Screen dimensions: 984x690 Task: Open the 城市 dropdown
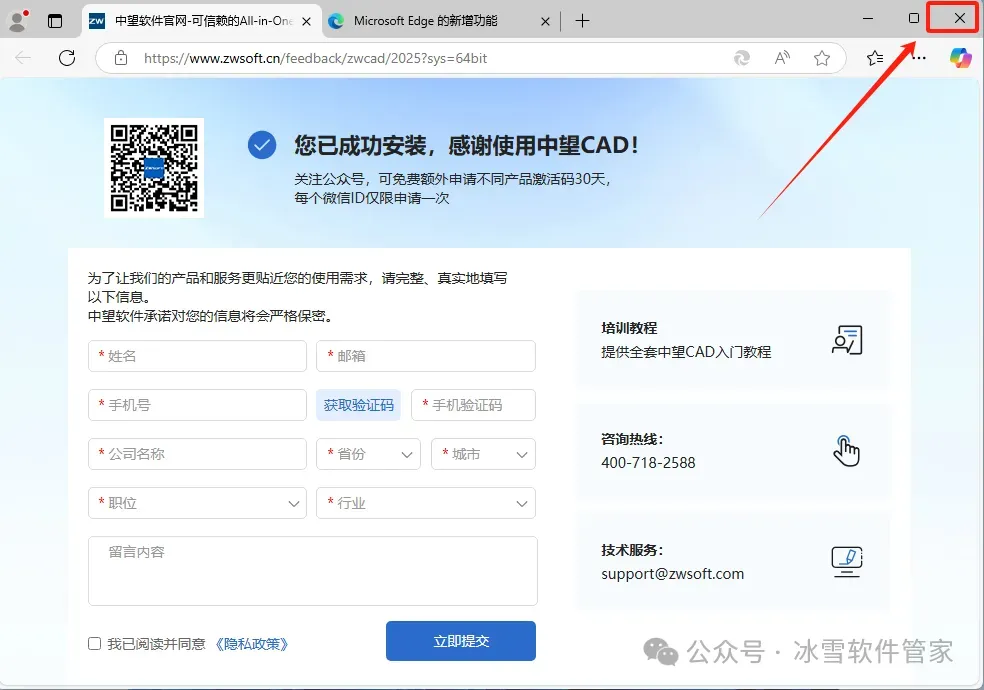483,454
